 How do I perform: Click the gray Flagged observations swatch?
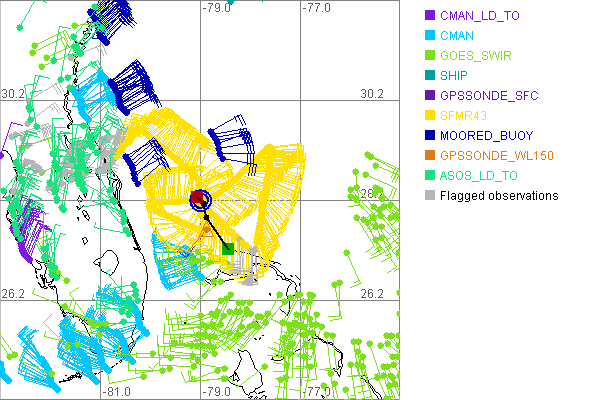coord(430,195)
